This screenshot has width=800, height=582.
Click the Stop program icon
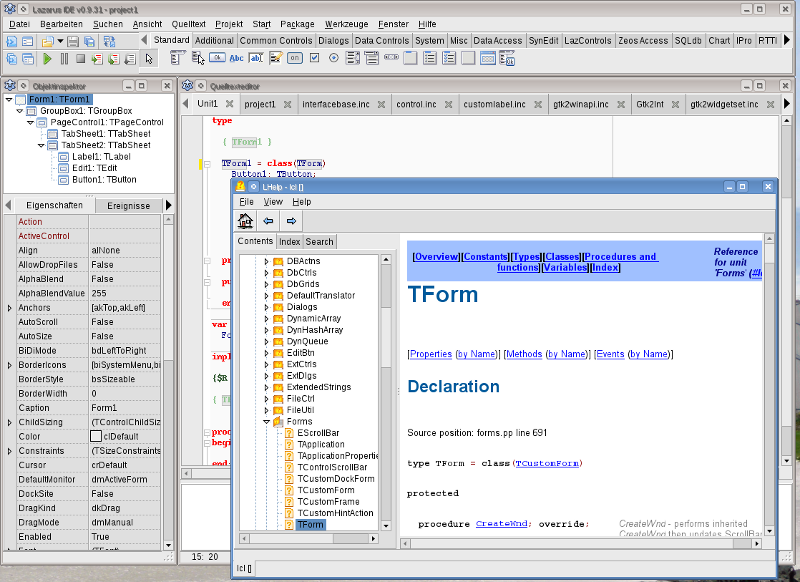(x=80, y=59)
